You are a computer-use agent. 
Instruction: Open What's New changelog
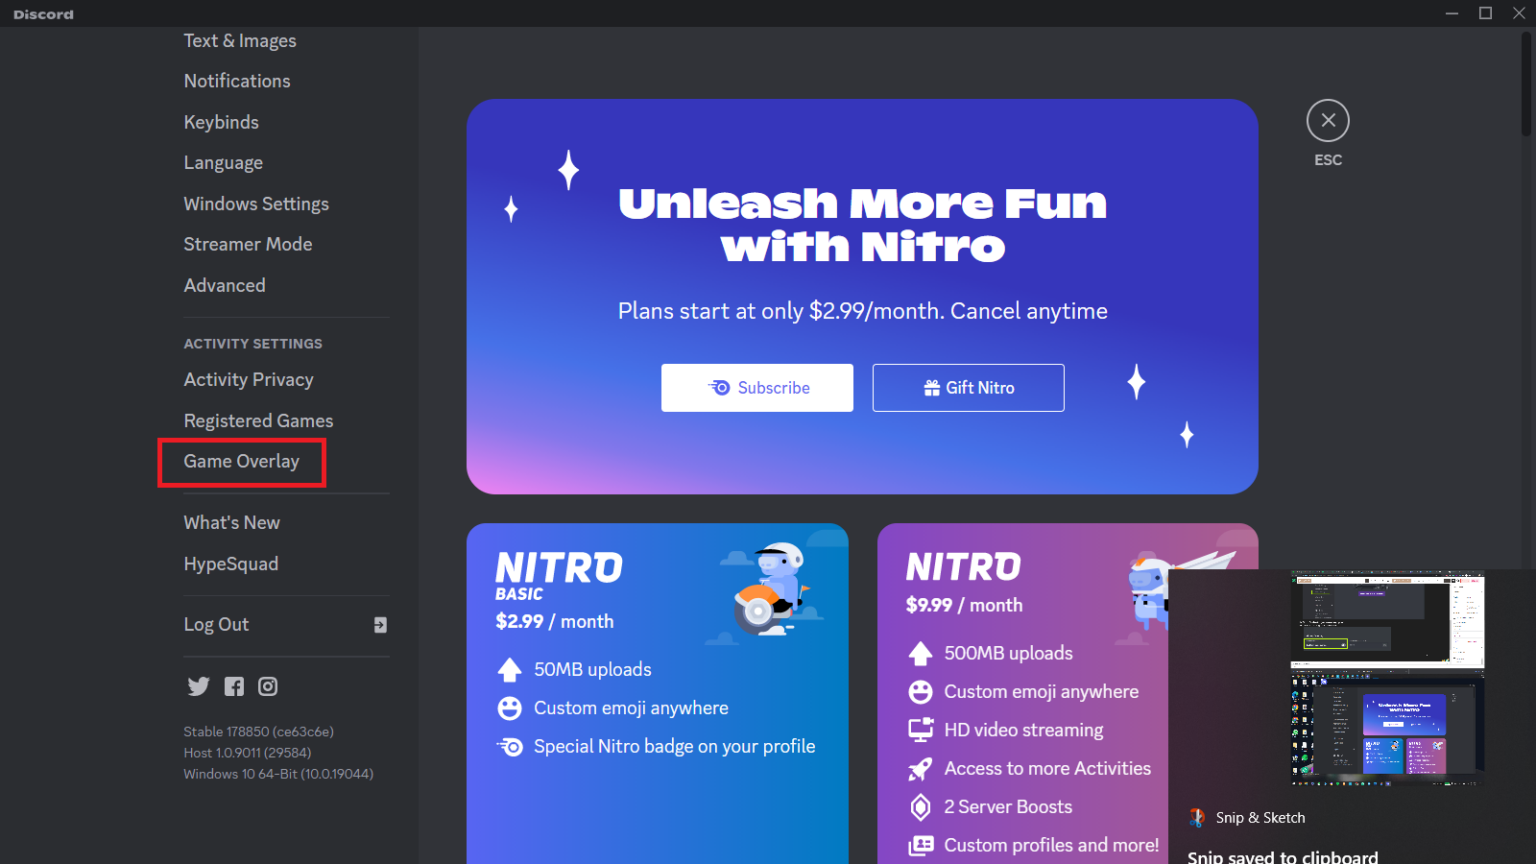tap(231, 523)
